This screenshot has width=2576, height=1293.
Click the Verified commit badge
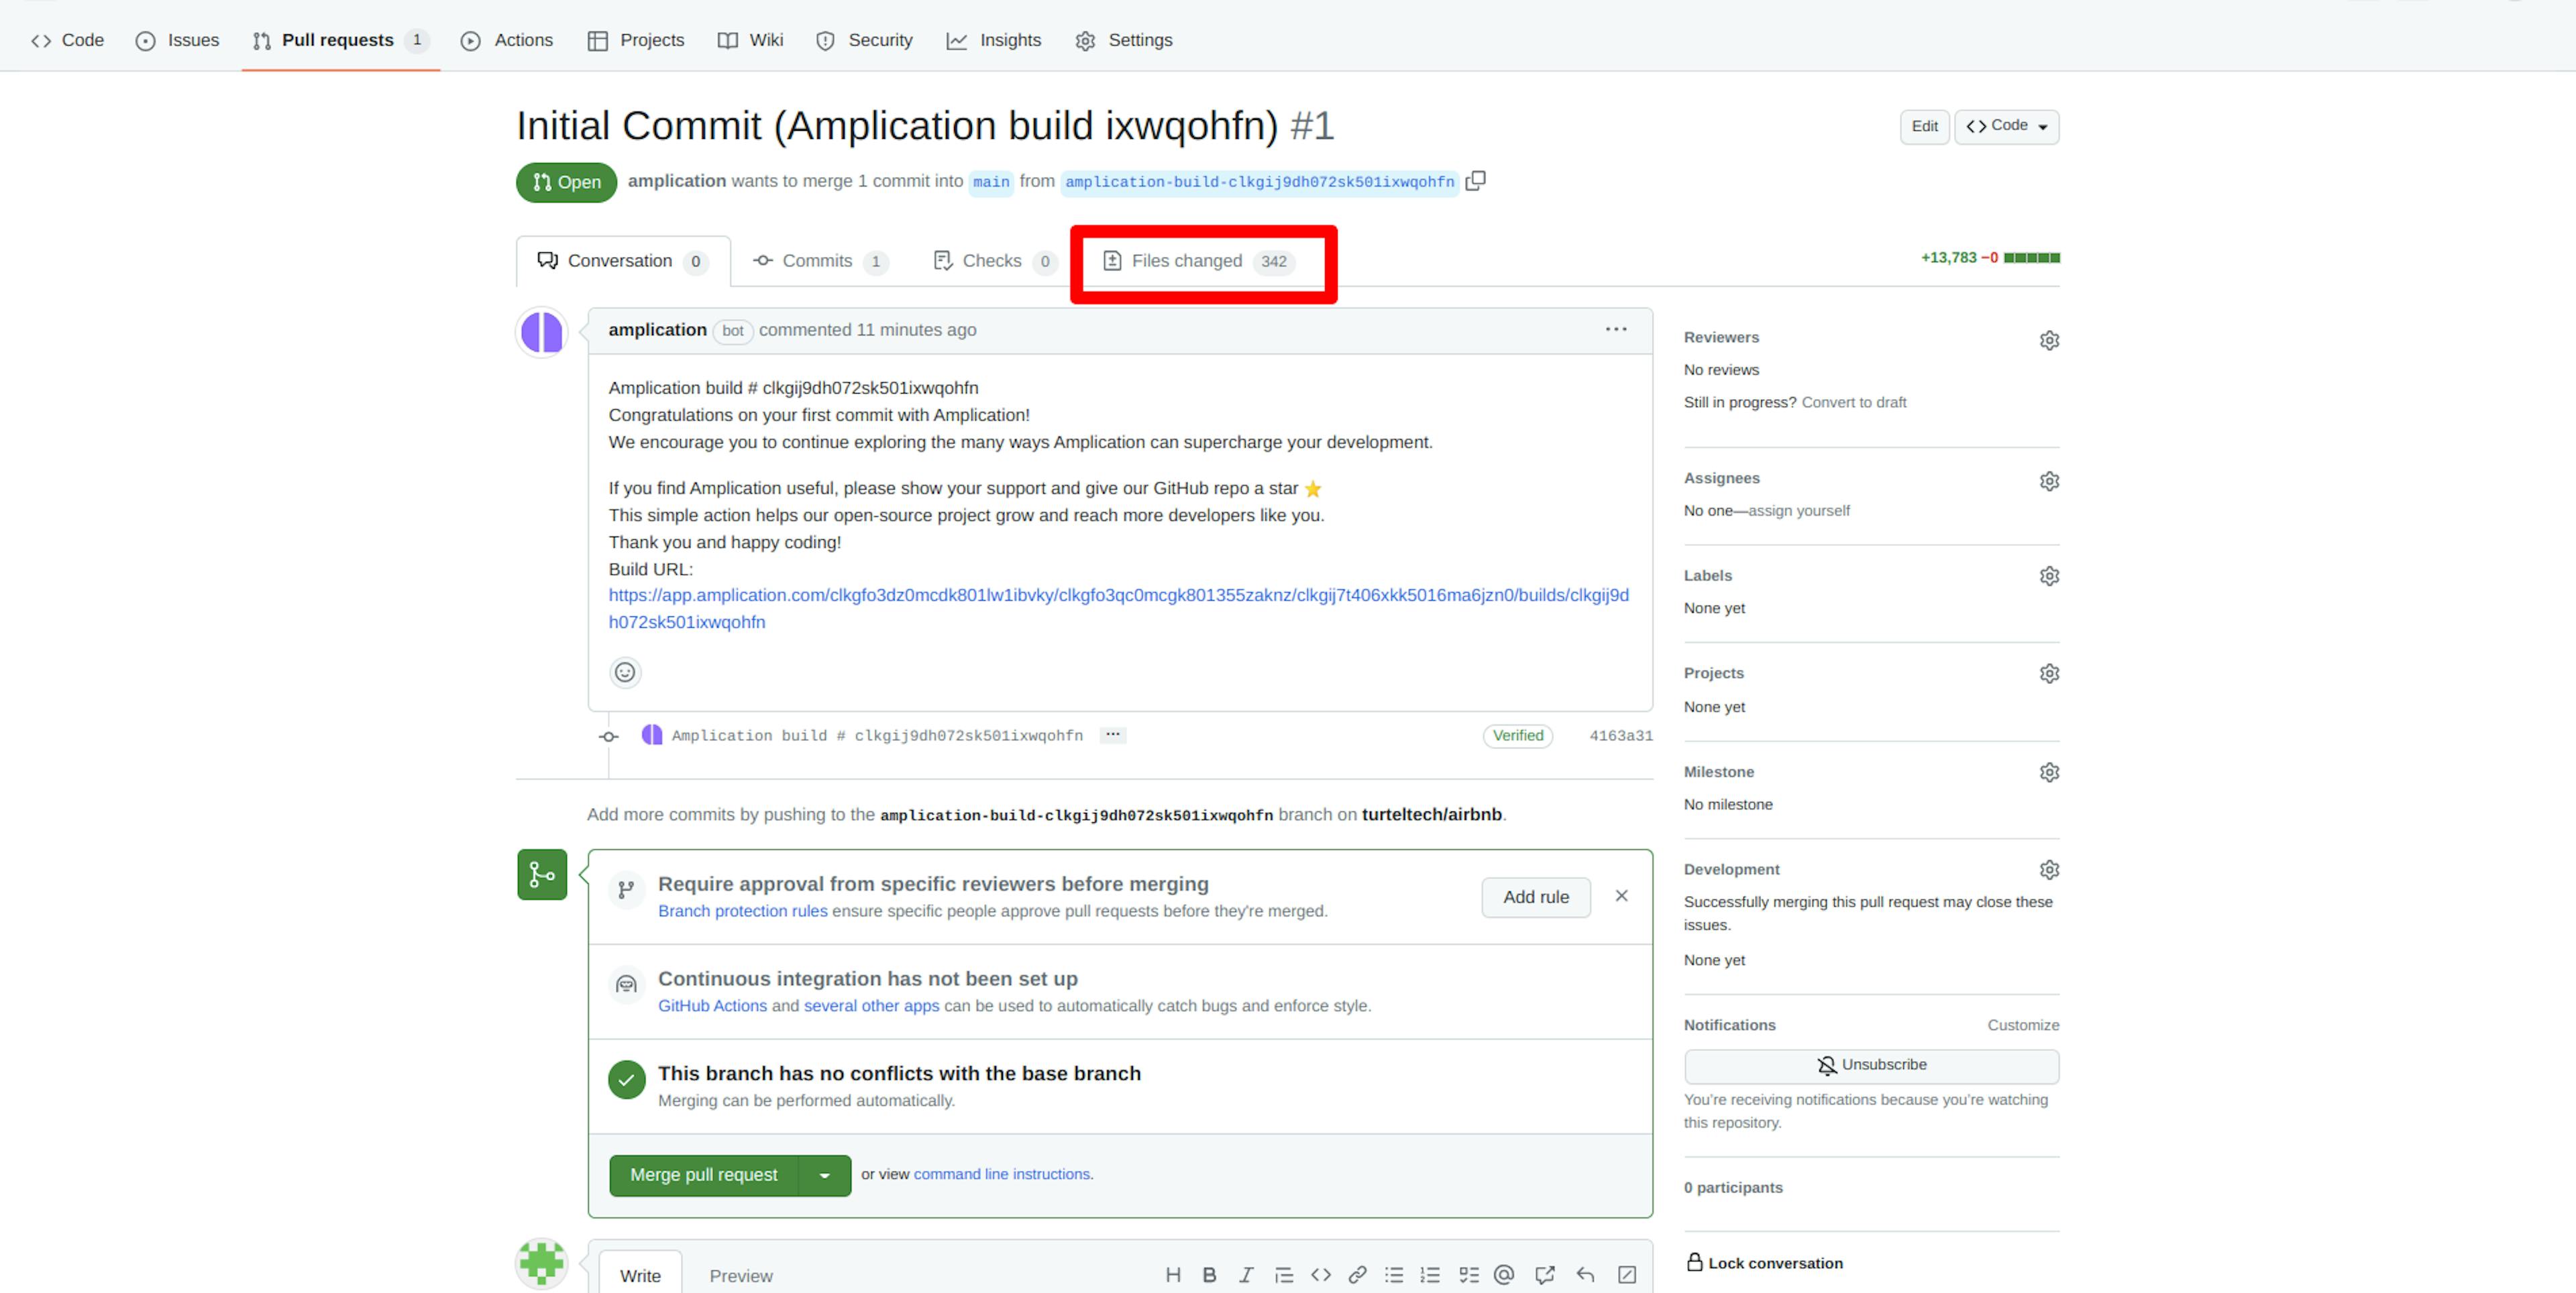pos(1517,735)
